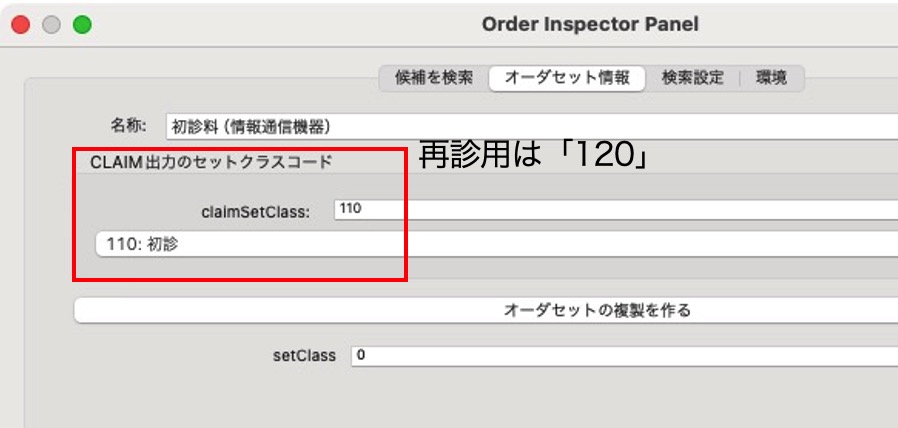Click the 再診用は「120」 annotation text
The width and height of the screenshot is (898, 428).
tap(528, 157)
